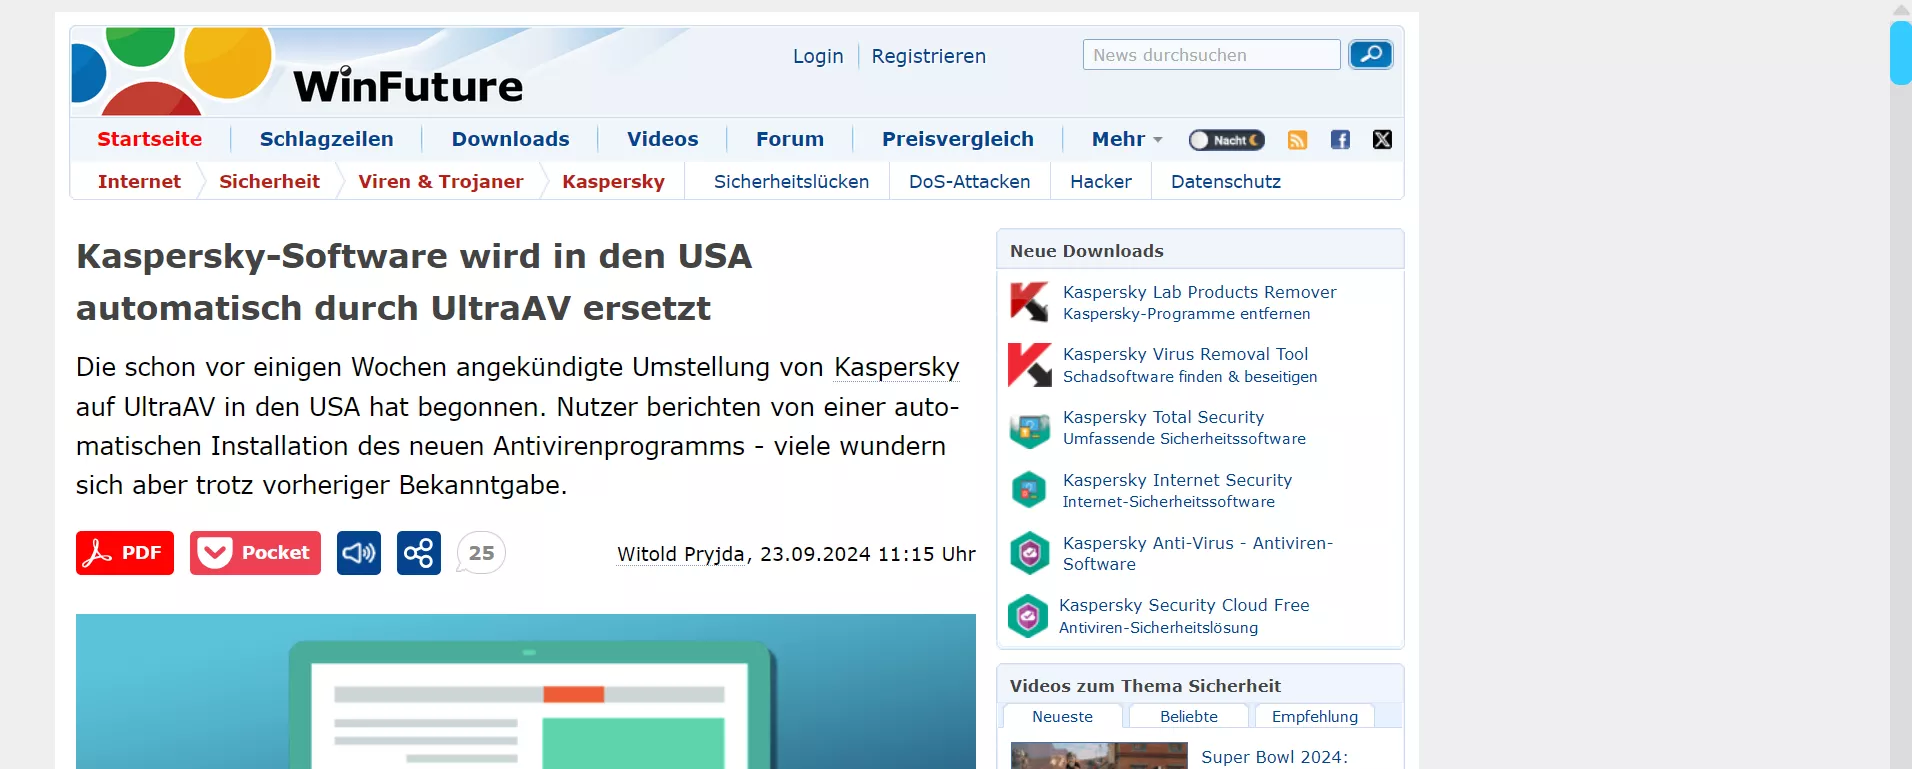Click the page vertical scrollbar thumb
Image resolution: width=1912 pixels, height=769 pixels.
[x=1900, y=53]
